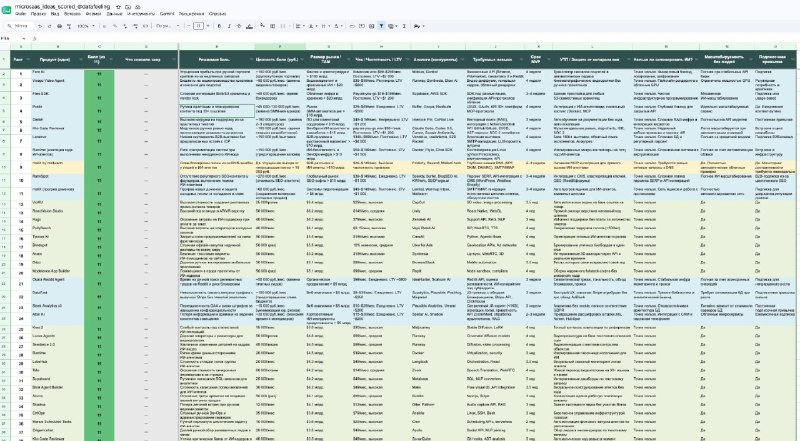Star this spreadsheet document

point(118,7)
